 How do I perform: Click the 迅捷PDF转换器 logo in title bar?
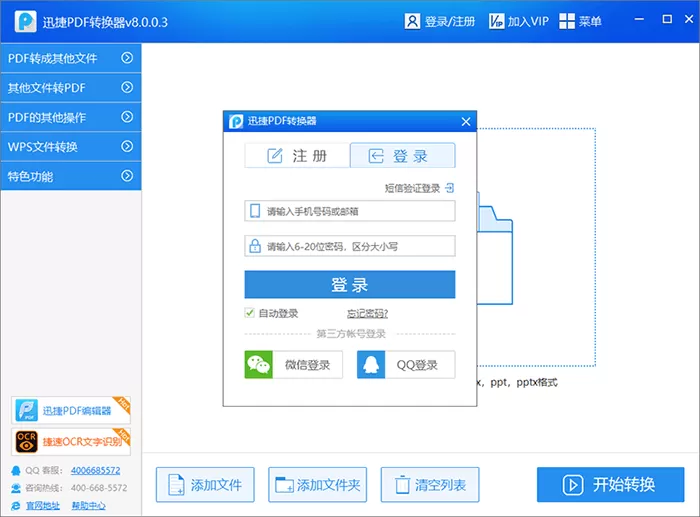(25, 21)
